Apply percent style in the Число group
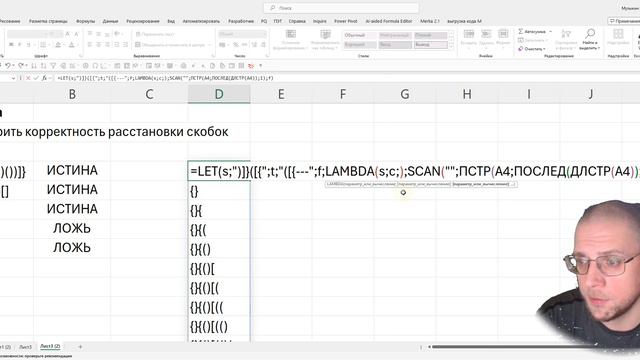Viewport: 640px width, 360px height. click(236, 44)
